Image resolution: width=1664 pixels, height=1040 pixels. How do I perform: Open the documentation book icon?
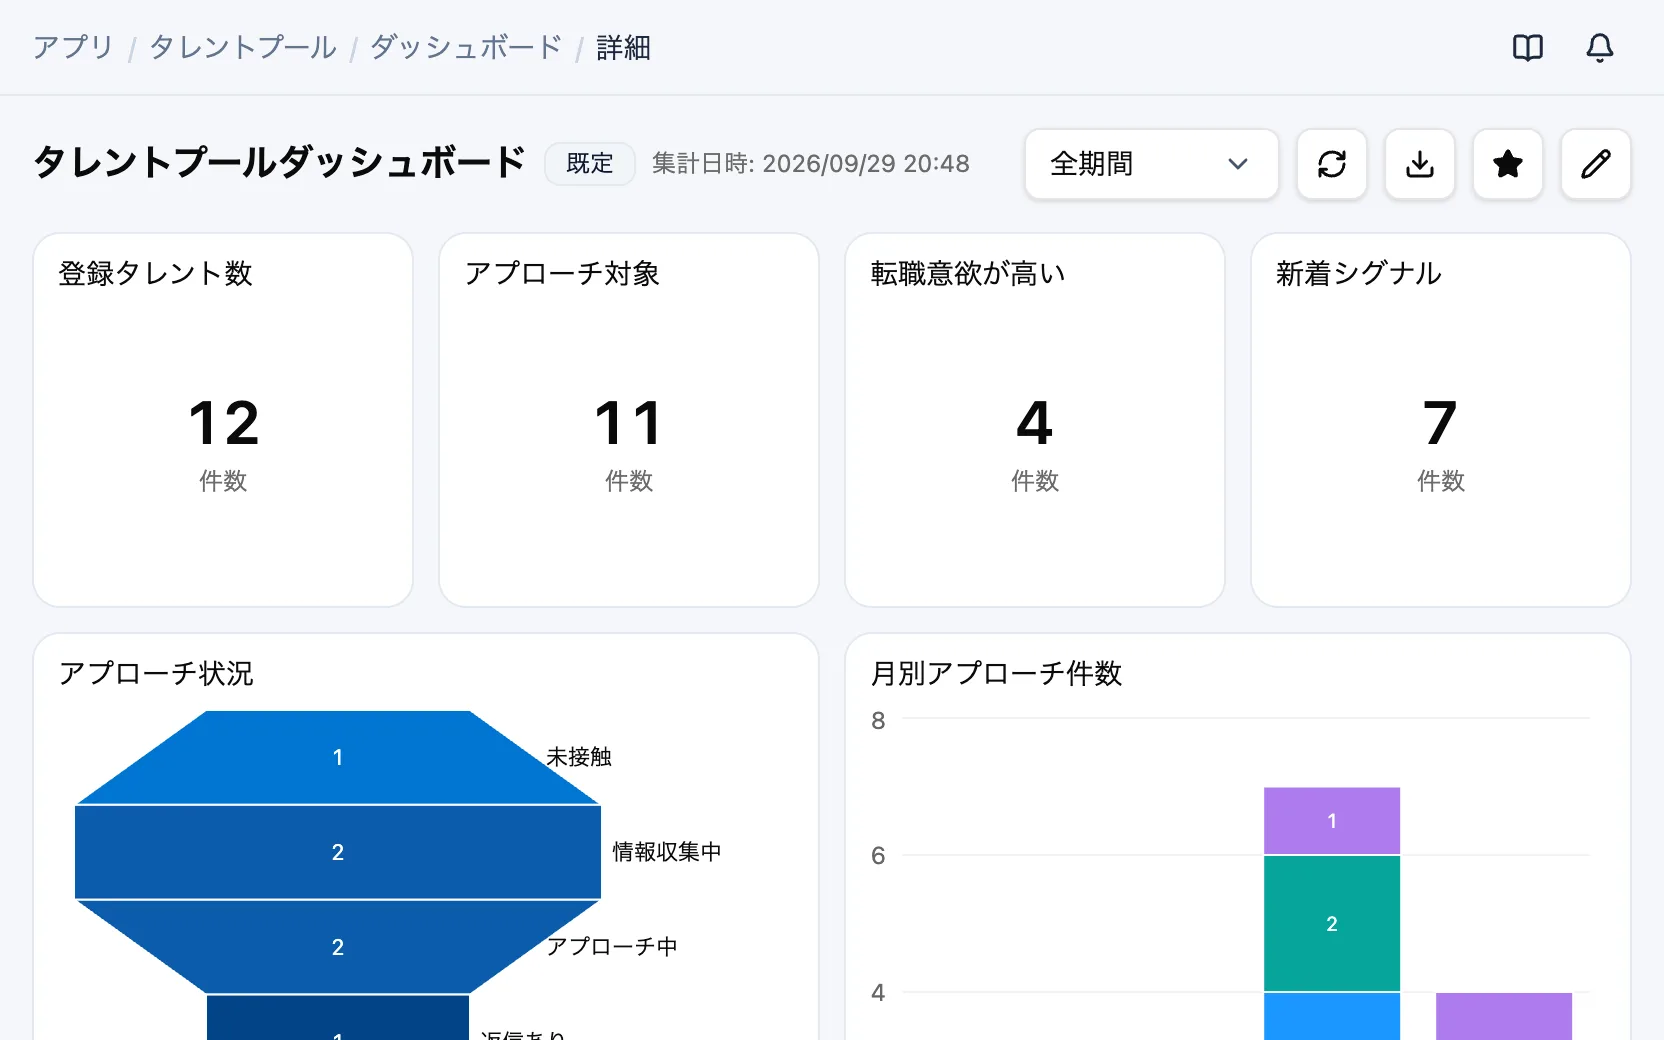coord(1528,47)
